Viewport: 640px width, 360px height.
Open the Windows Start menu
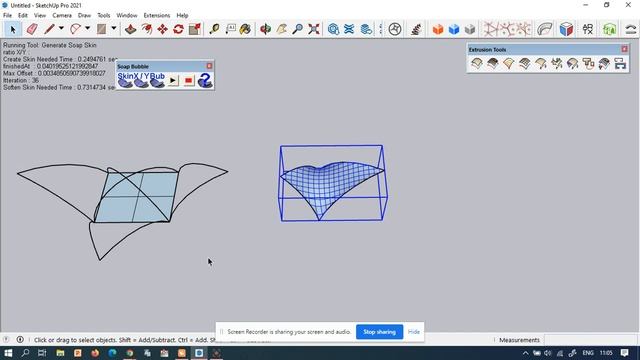click(x=8, y=353)
